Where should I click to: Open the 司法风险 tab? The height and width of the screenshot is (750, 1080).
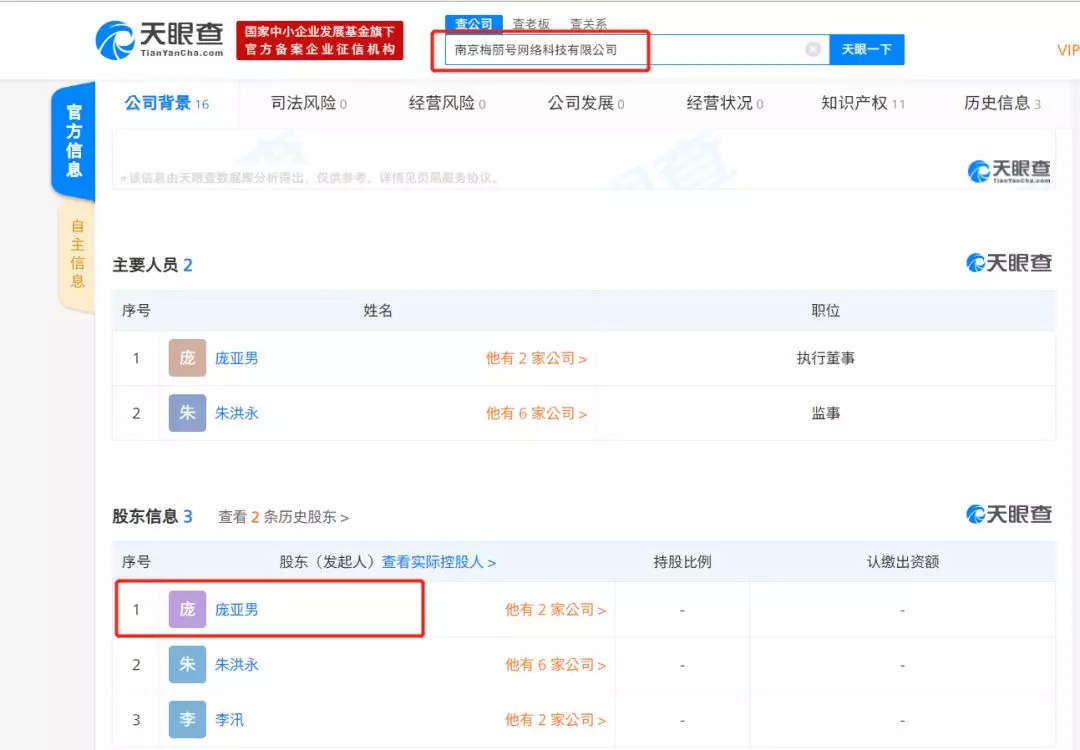[309, 103]
